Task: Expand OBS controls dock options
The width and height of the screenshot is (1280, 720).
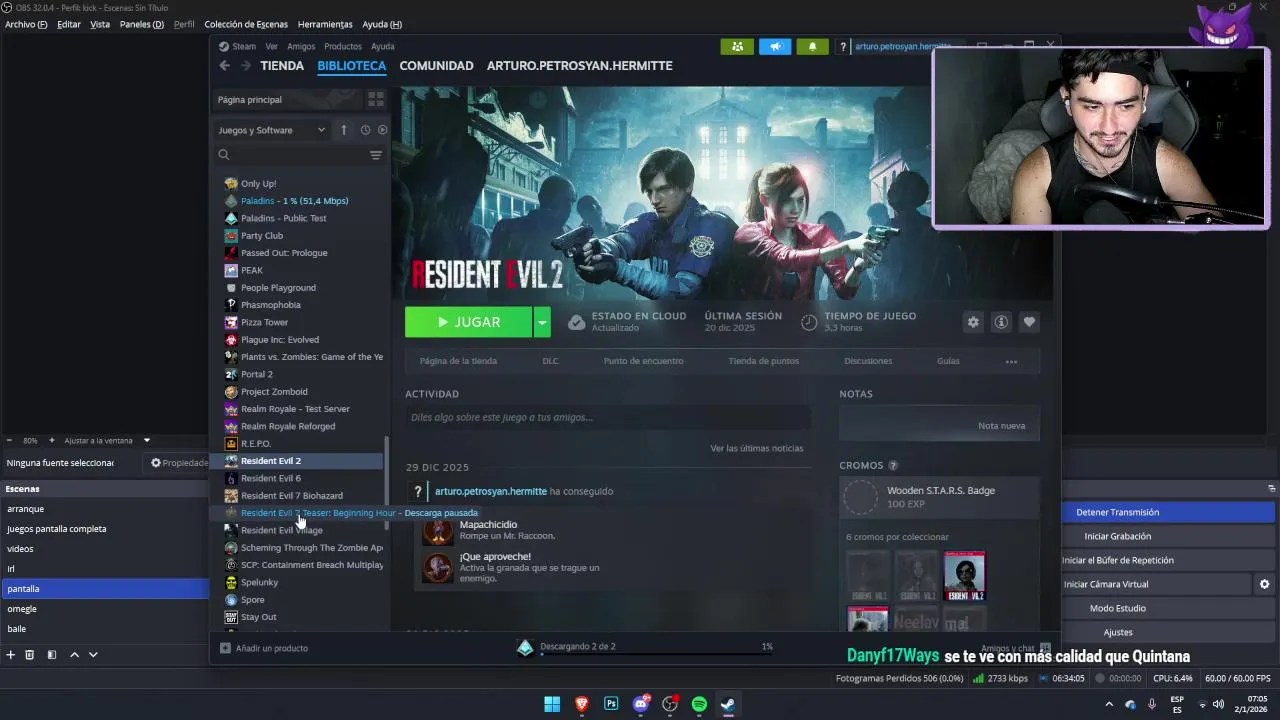Action: [1271, 488]
